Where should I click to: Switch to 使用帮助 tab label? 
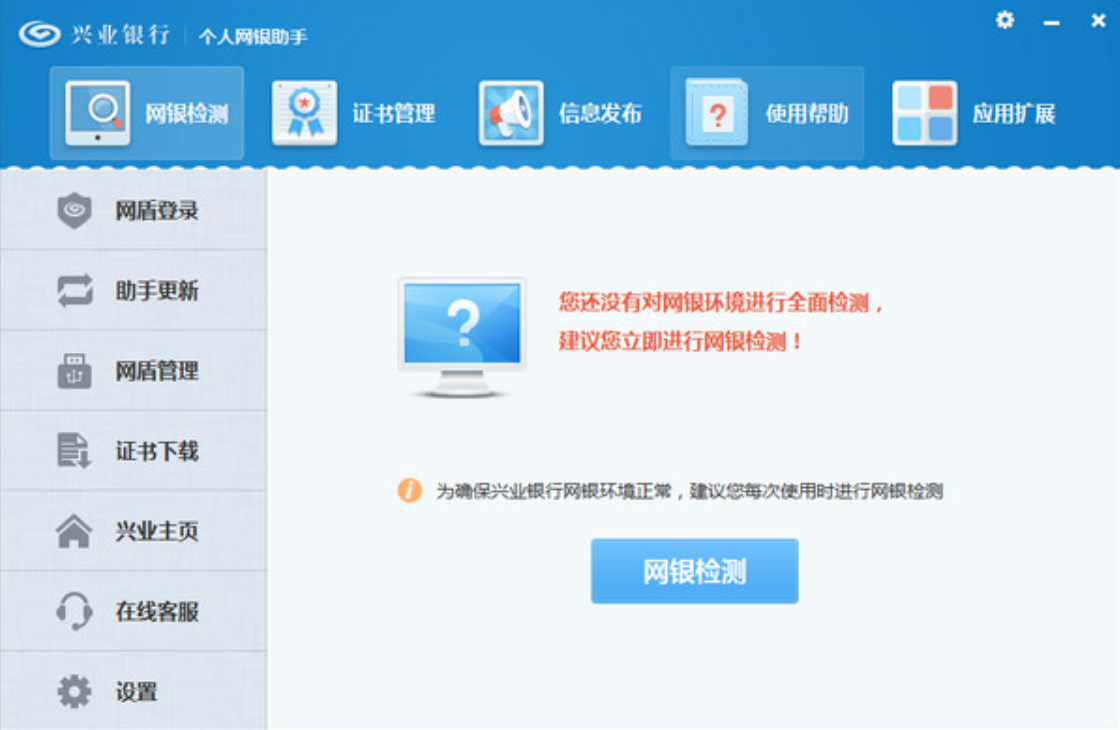(807, 114)
